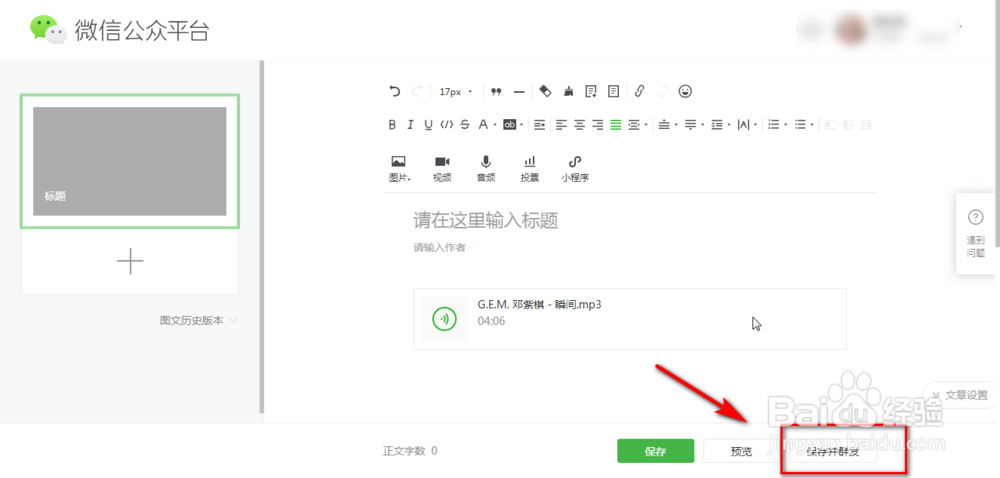Open the letter spacing |A| dropdown
This screenshot has width=1000, height=478.
[747, 125]
